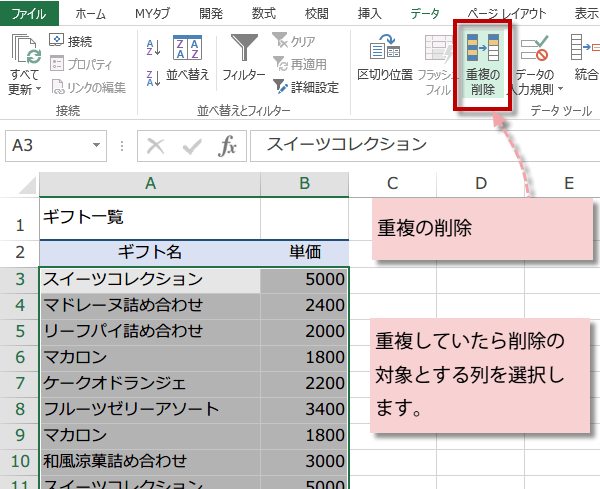This screenshot has height=489, width=600.
Task: Click the select-all corner triangle
Action: click(28, 185)
